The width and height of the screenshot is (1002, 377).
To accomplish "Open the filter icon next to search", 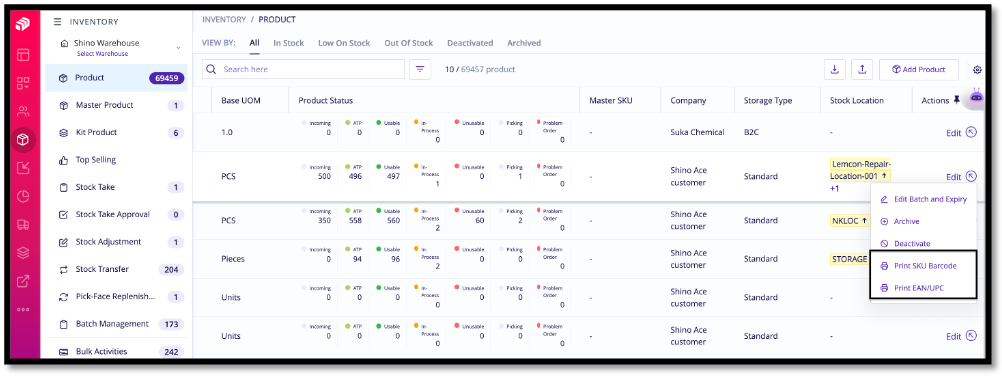I will (419, 69).
